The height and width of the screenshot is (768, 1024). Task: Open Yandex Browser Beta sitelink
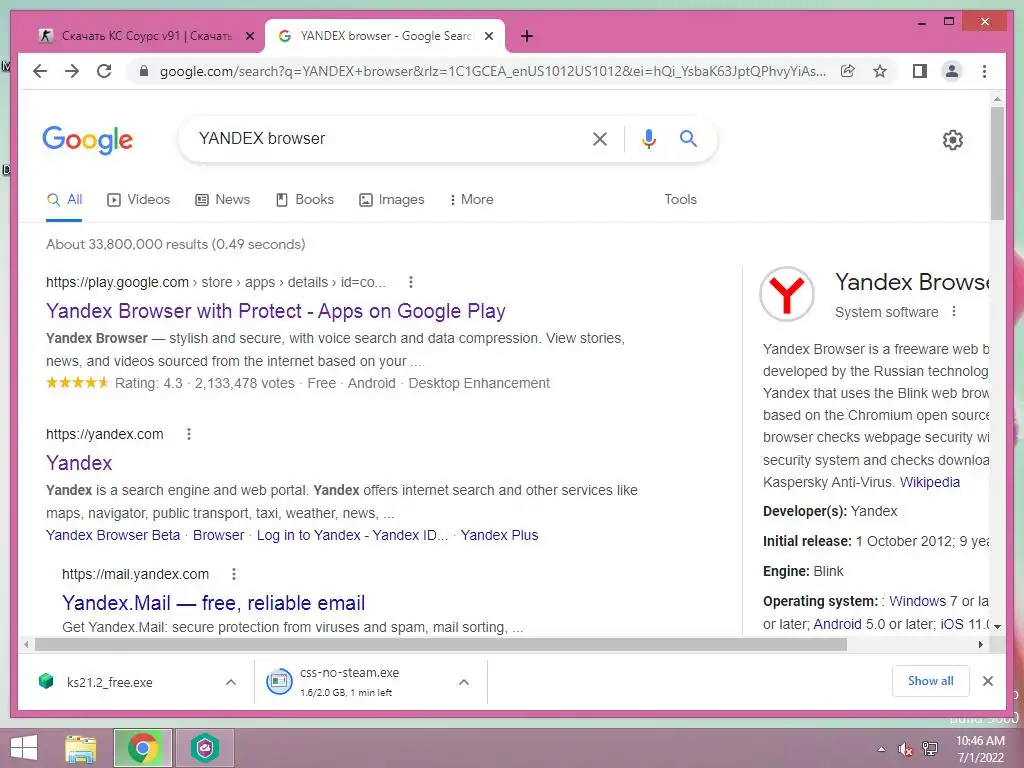coord(113,536)
